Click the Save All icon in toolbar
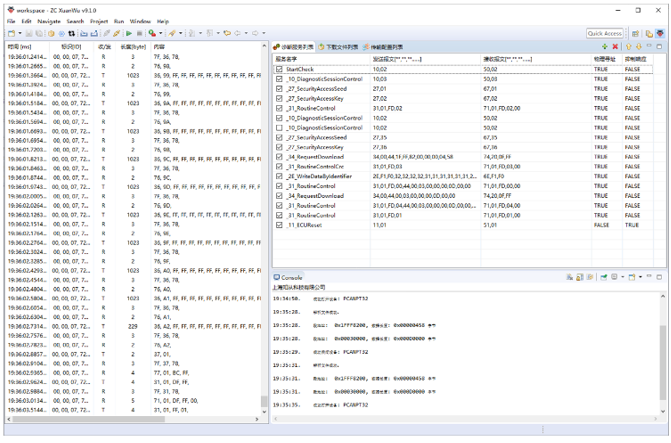Screen dimensions: 671x443 click(x=39, y=33)
